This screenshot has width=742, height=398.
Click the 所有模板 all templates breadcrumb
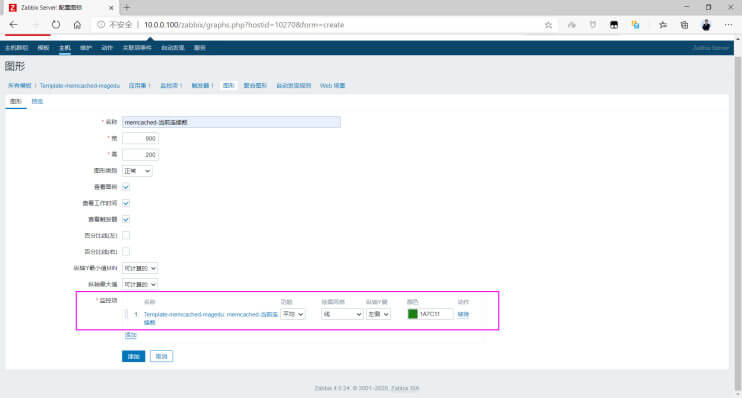(x=19, y=86)
